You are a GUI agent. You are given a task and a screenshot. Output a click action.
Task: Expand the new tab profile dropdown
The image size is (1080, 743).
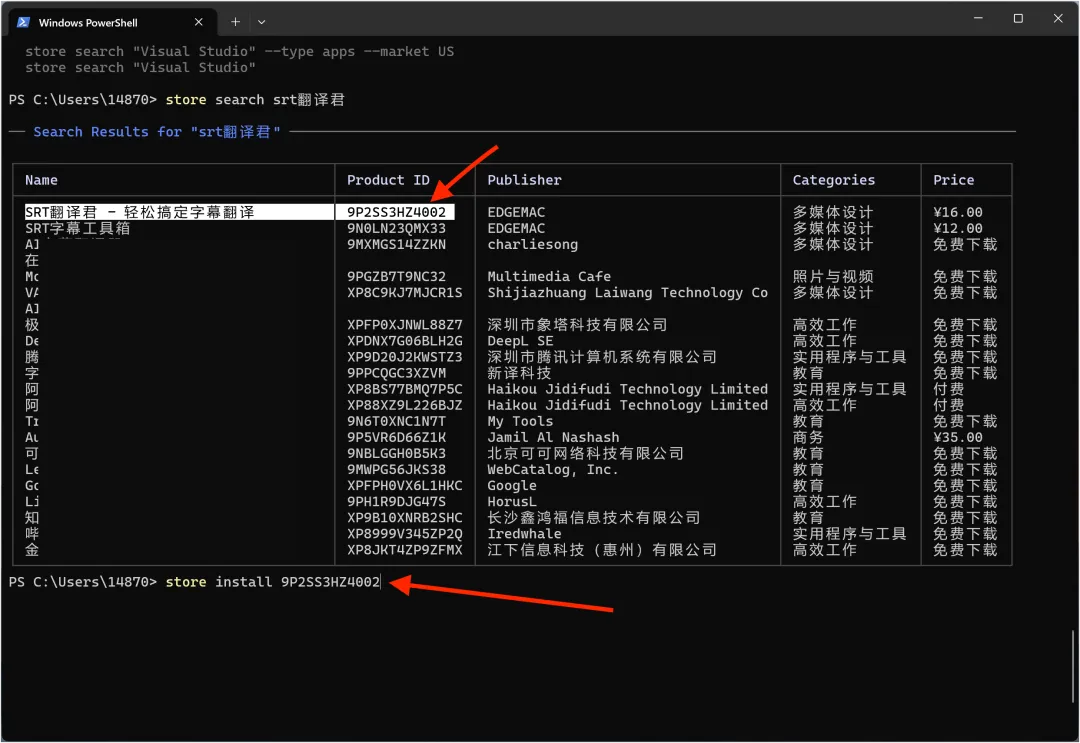tap(262, 22)
